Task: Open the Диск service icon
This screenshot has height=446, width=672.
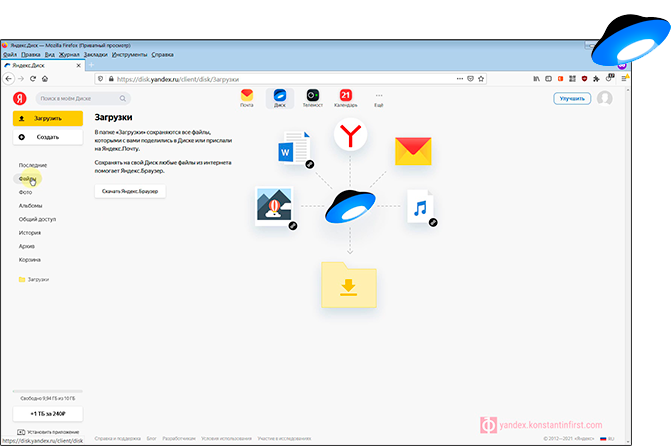Action: point(280,98)
